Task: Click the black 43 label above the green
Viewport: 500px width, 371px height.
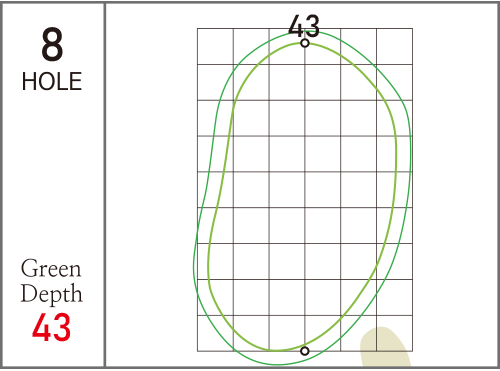Action: coord(304,26)
